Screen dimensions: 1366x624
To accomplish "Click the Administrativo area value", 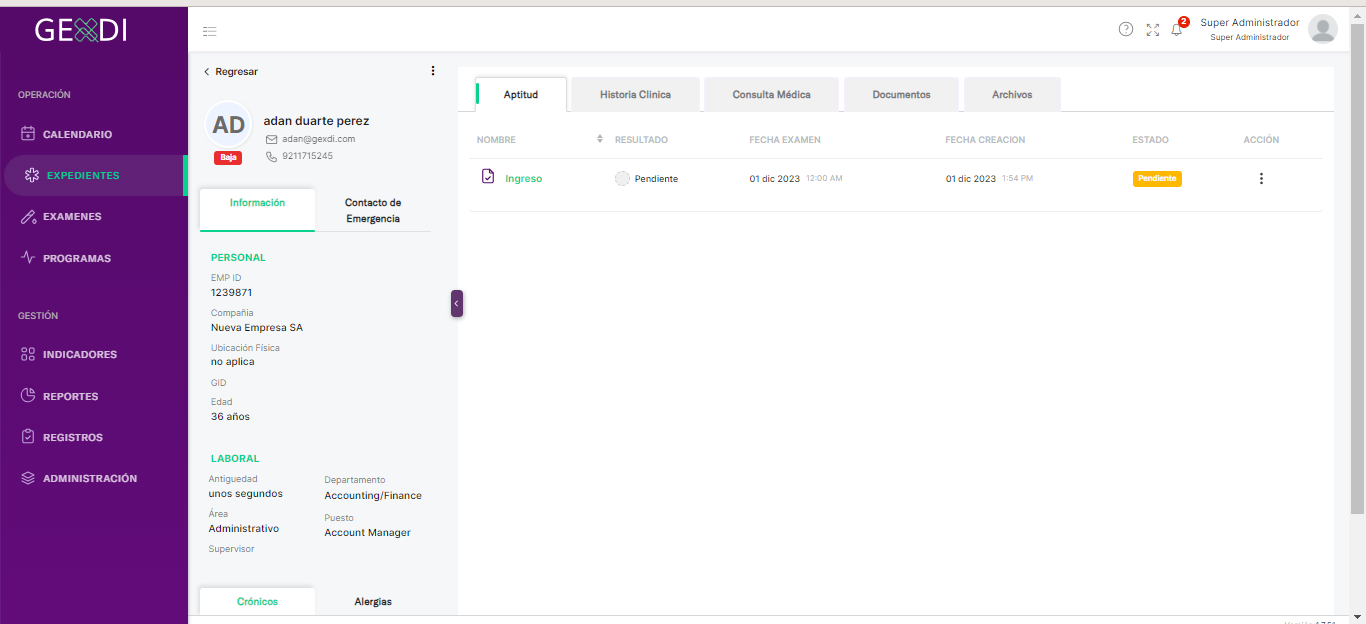I will click(x=244, y=528).
